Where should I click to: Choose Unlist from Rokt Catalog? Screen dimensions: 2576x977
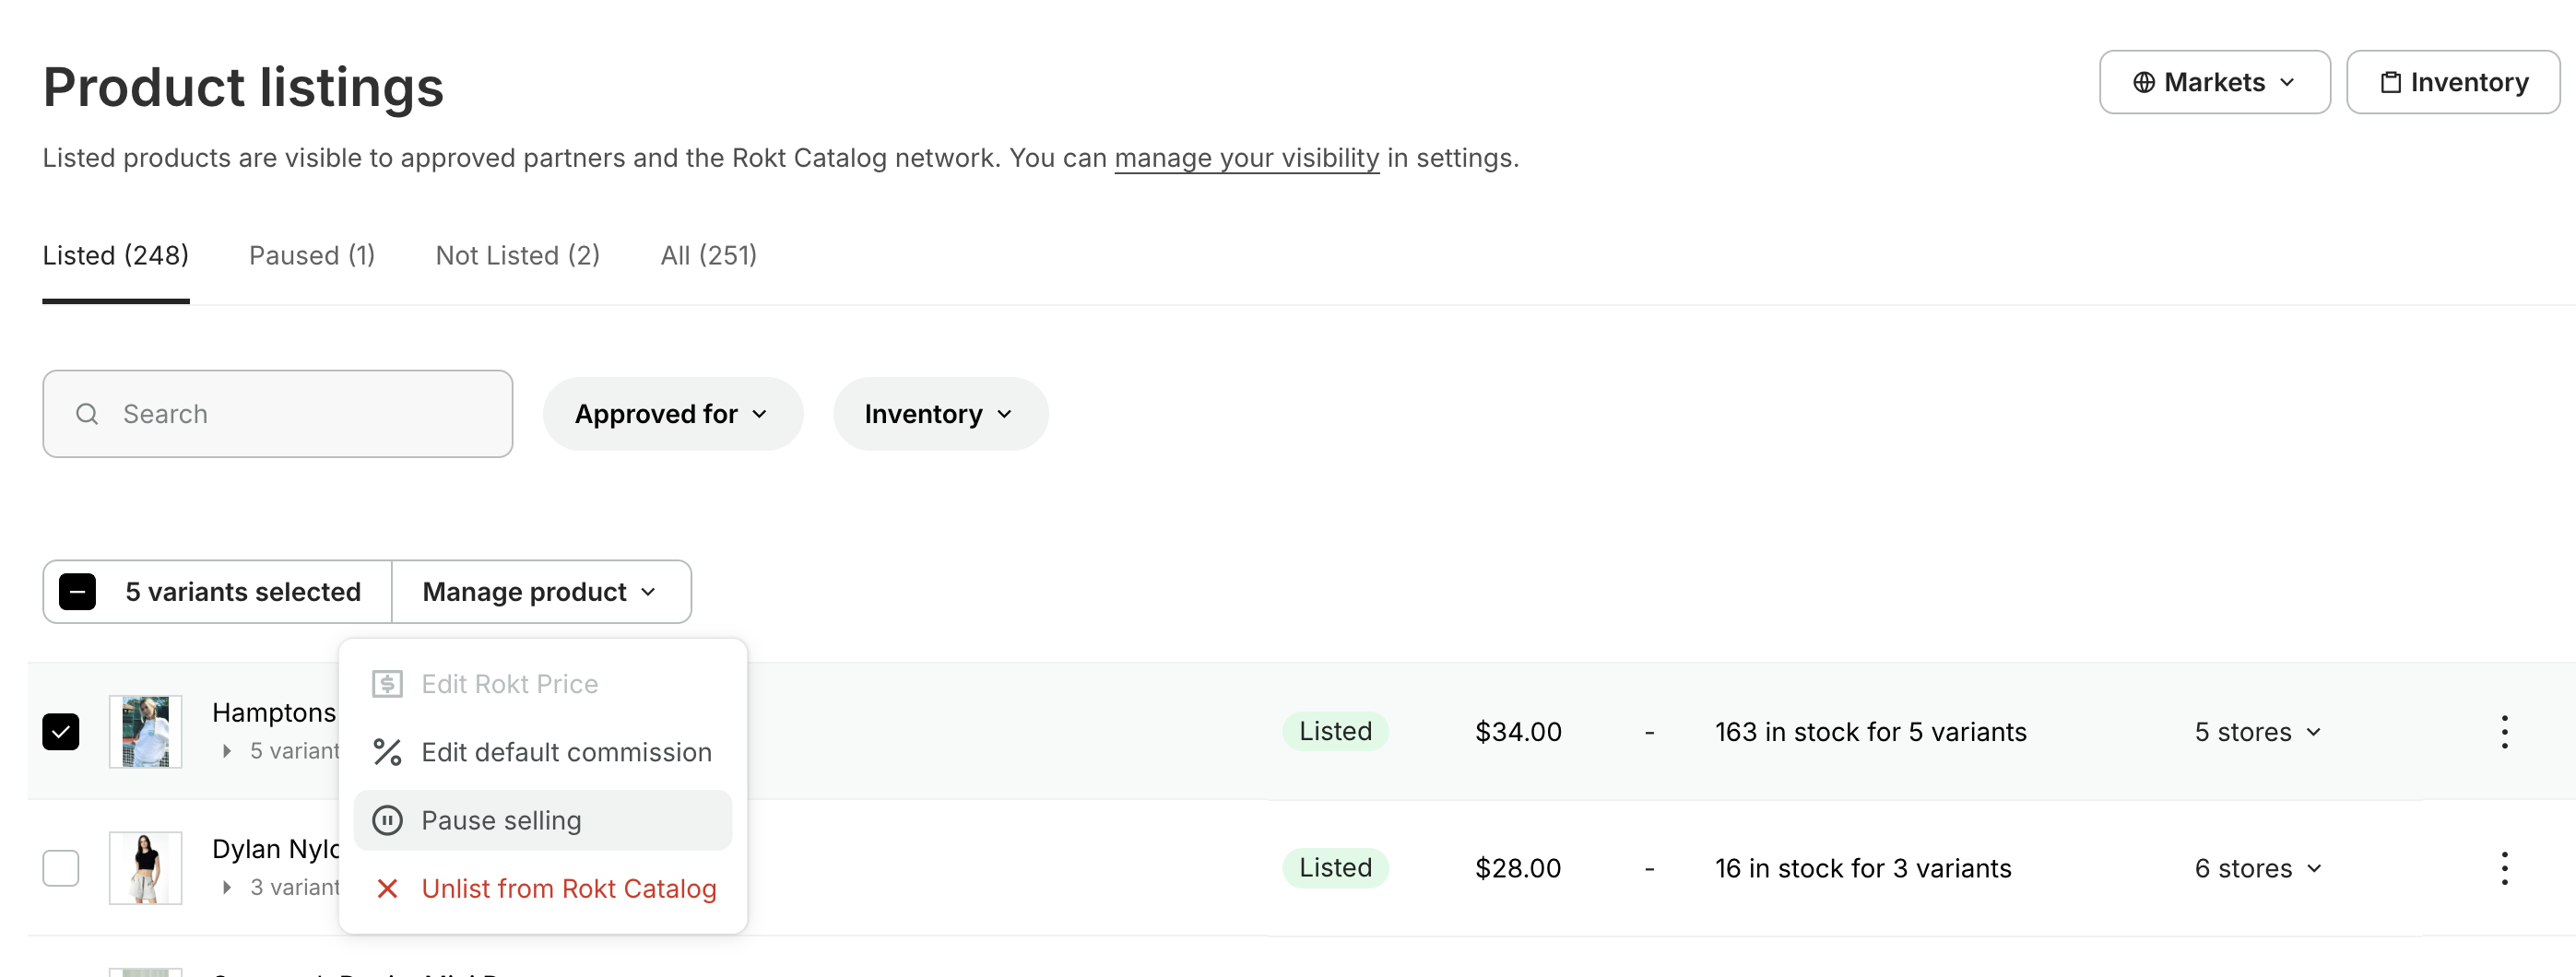568,888
